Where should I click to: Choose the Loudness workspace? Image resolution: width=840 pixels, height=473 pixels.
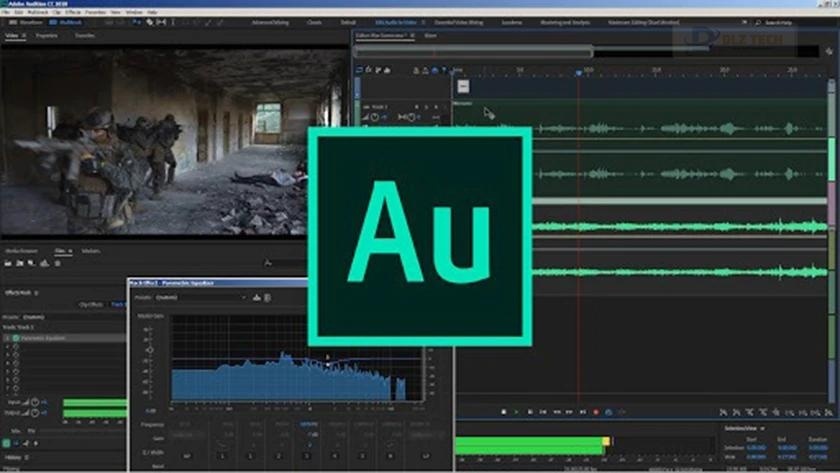coord(512,22)
